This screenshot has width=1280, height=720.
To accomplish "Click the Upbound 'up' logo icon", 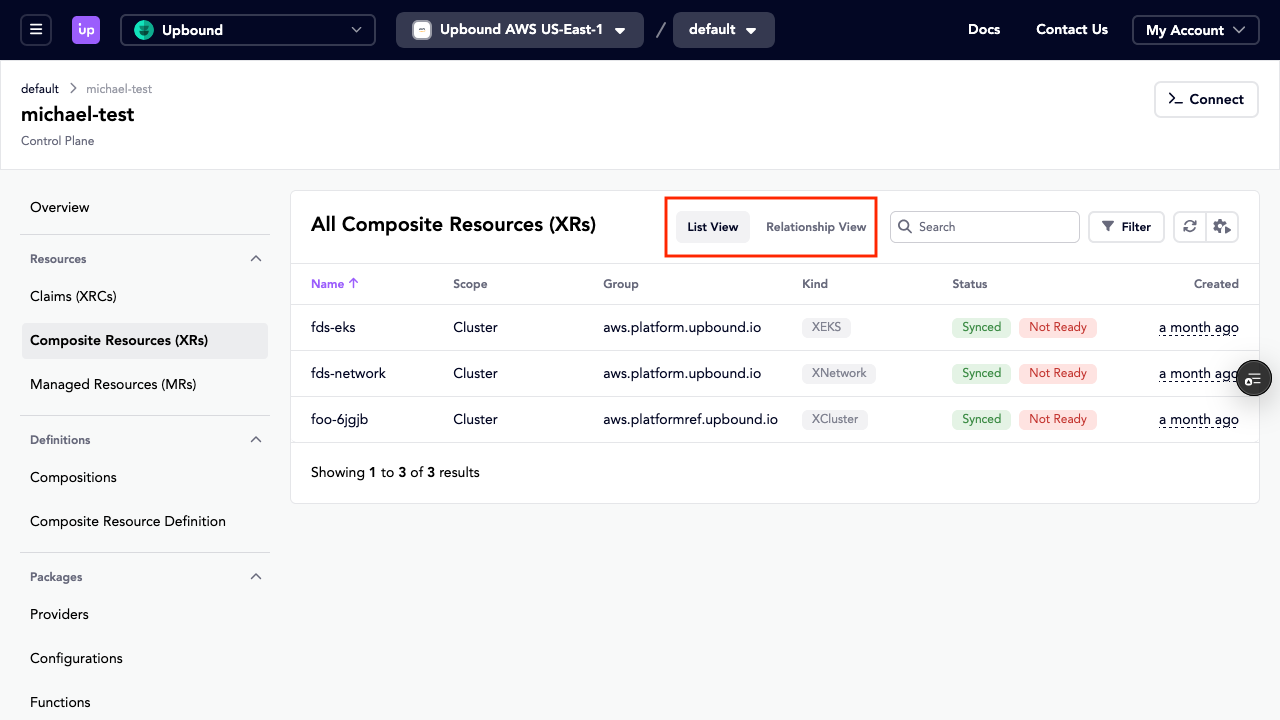I will click(86, 30).
